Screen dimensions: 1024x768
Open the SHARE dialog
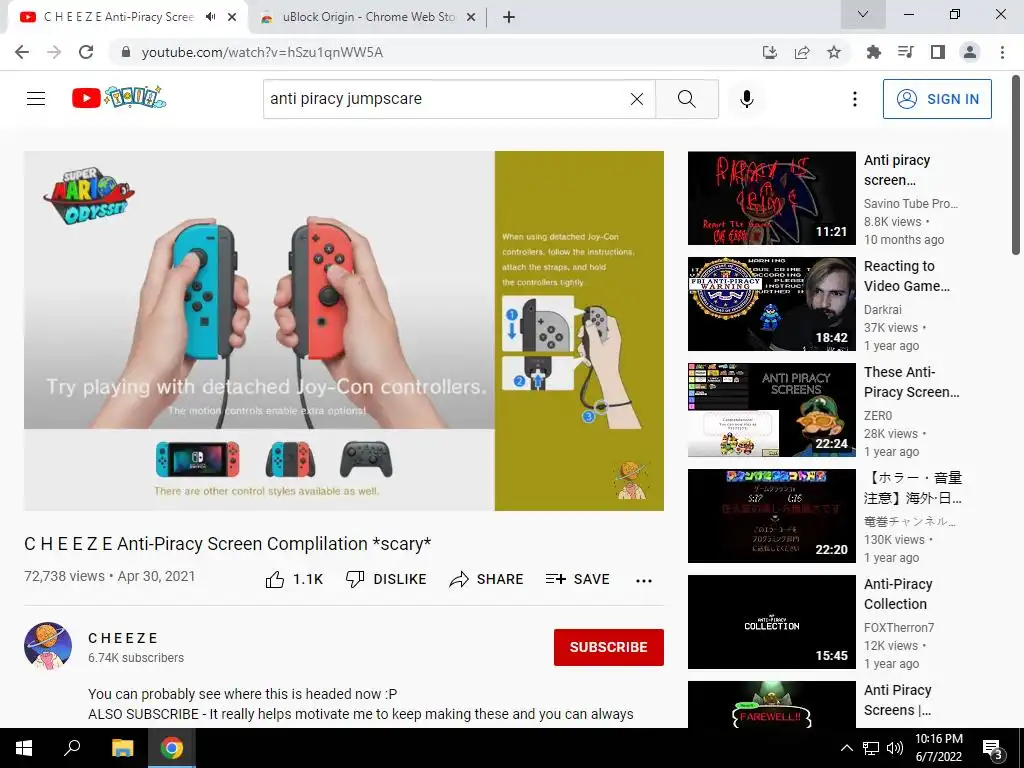click(487, 579)
